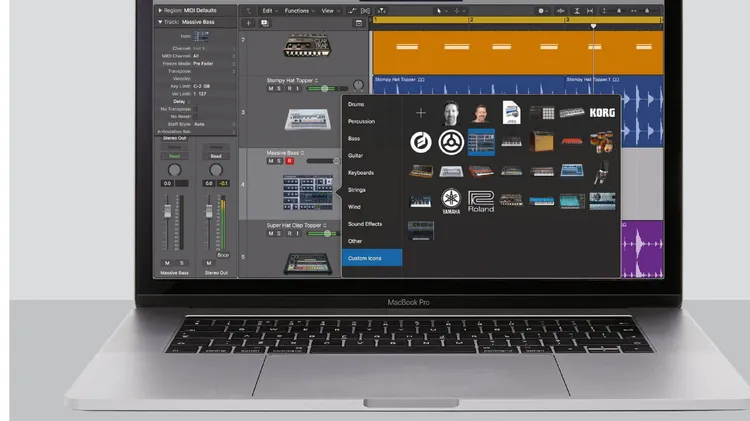750x421 pixels.
Task: Select the JPEG document icon
Action: [511, 112]
